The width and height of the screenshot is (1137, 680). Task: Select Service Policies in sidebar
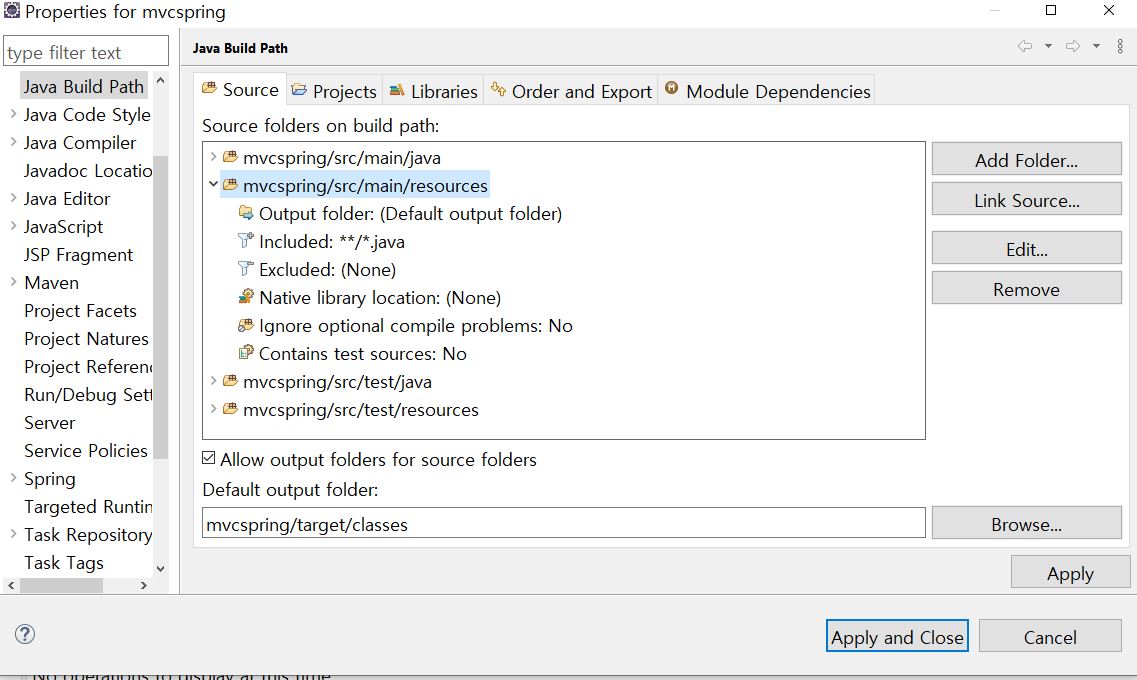(x=86, y=450)
